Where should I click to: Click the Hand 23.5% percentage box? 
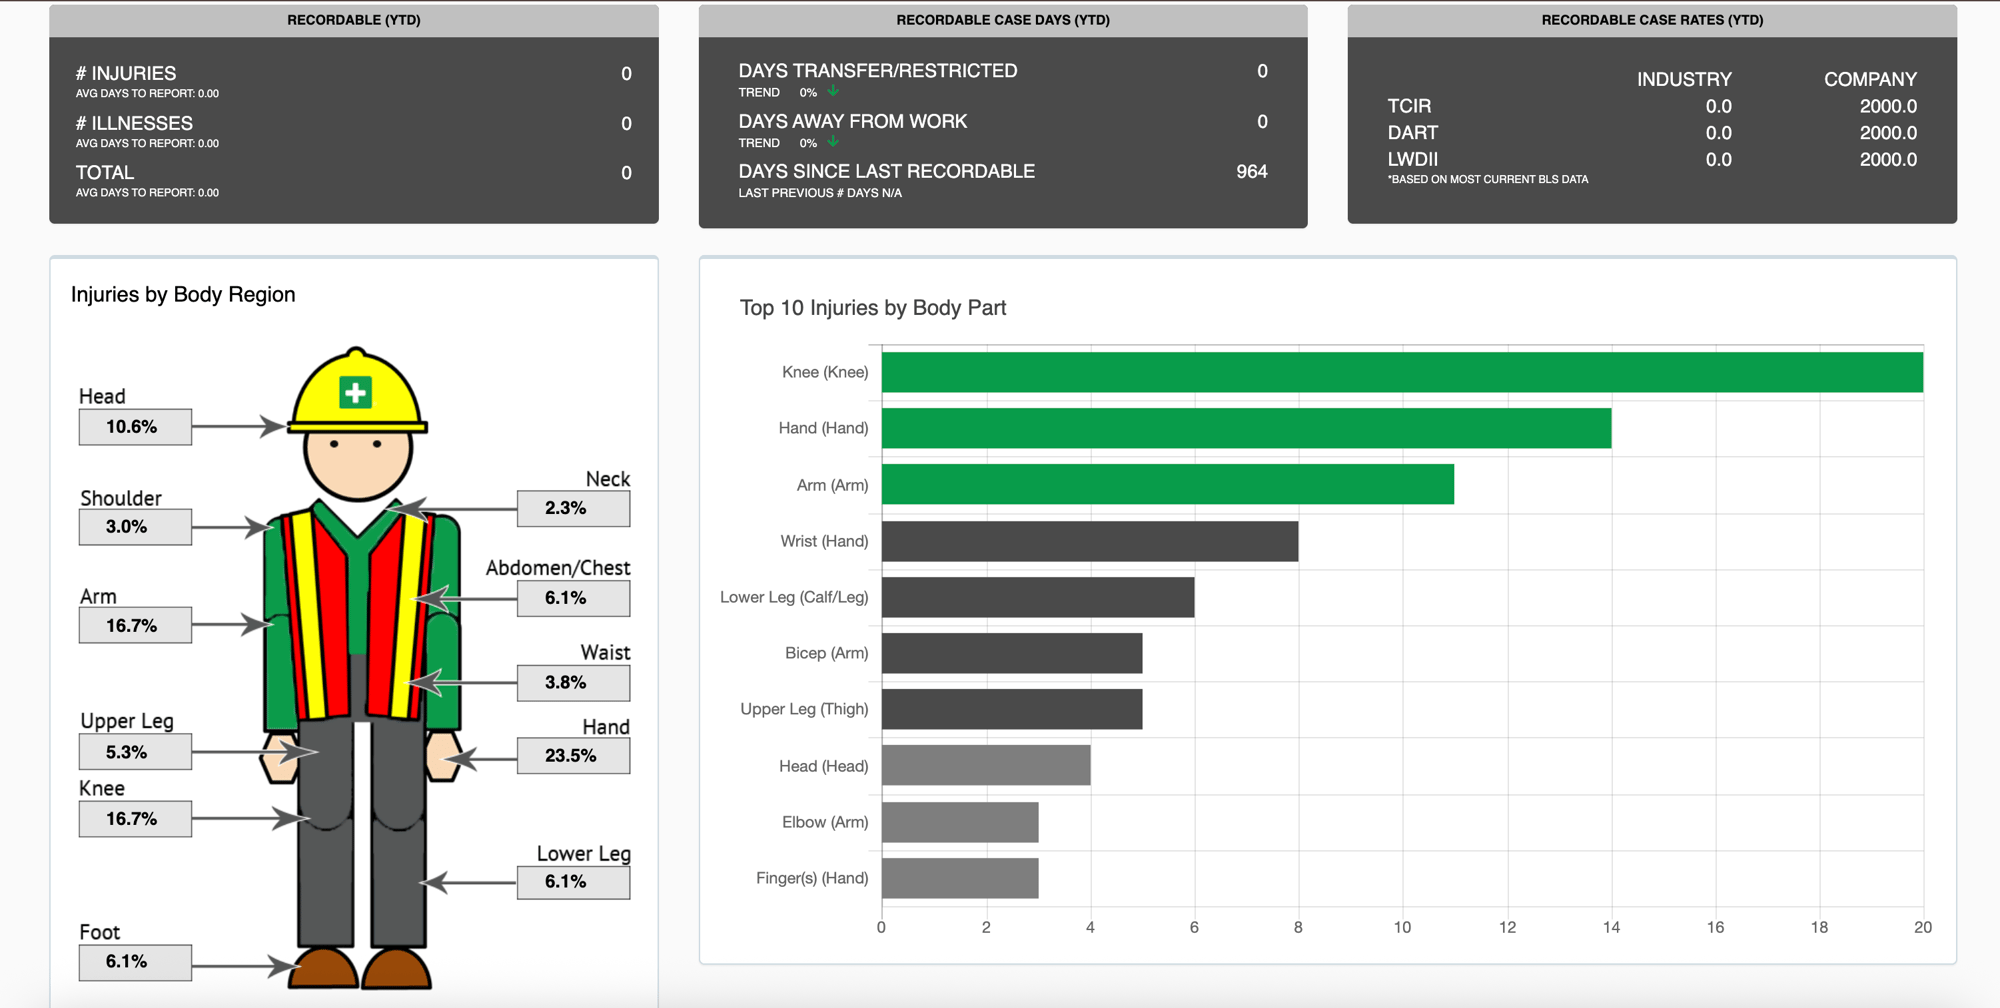coord(573,756)
